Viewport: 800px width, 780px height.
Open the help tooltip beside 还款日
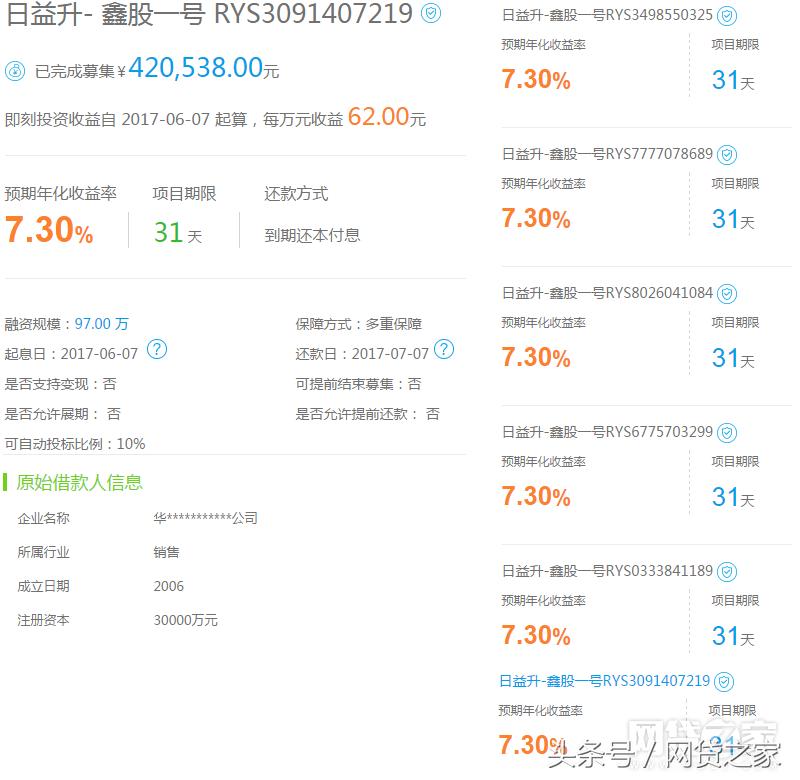[x=442, y=351]
